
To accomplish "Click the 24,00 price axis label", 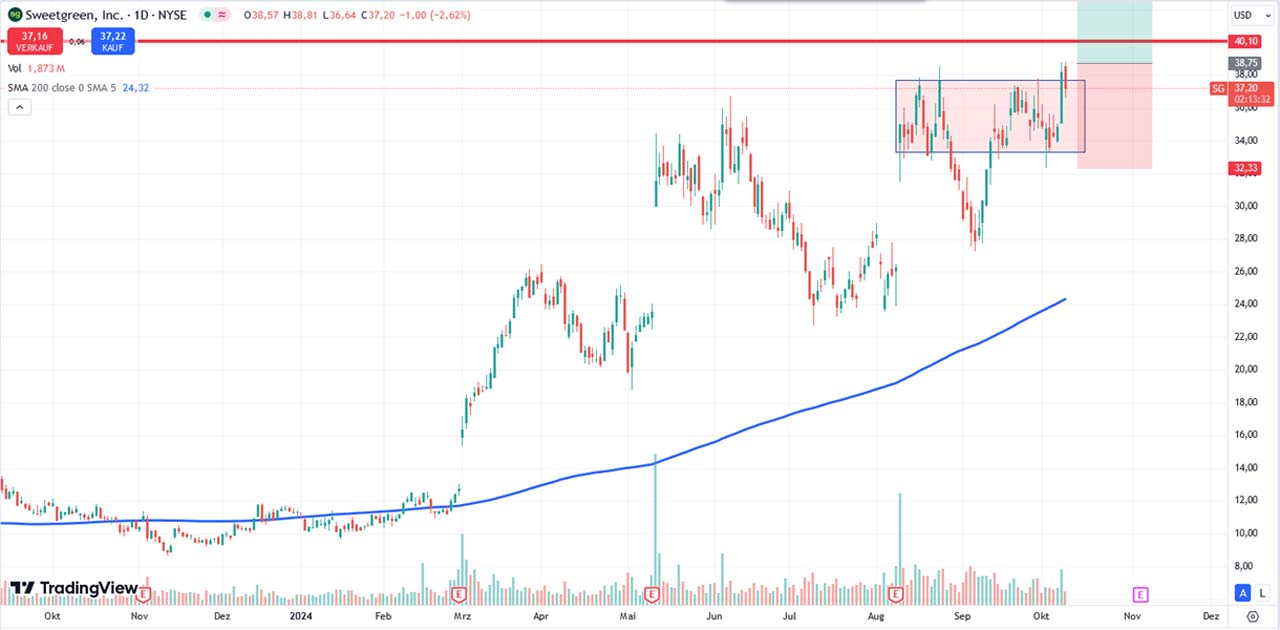I will click(1246, 304).
